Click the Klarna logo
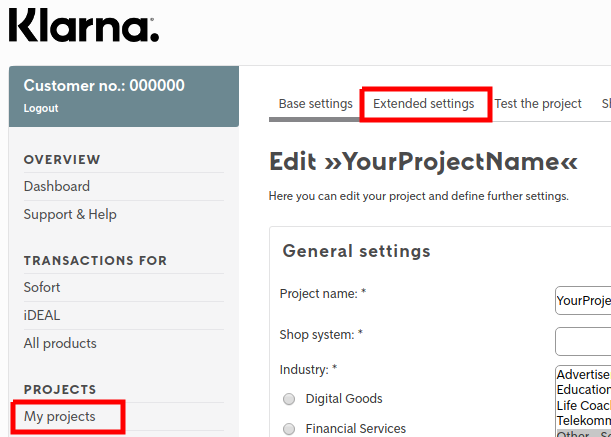The width and height of the screenshot is (611, 437). click(x=84, y=25)
